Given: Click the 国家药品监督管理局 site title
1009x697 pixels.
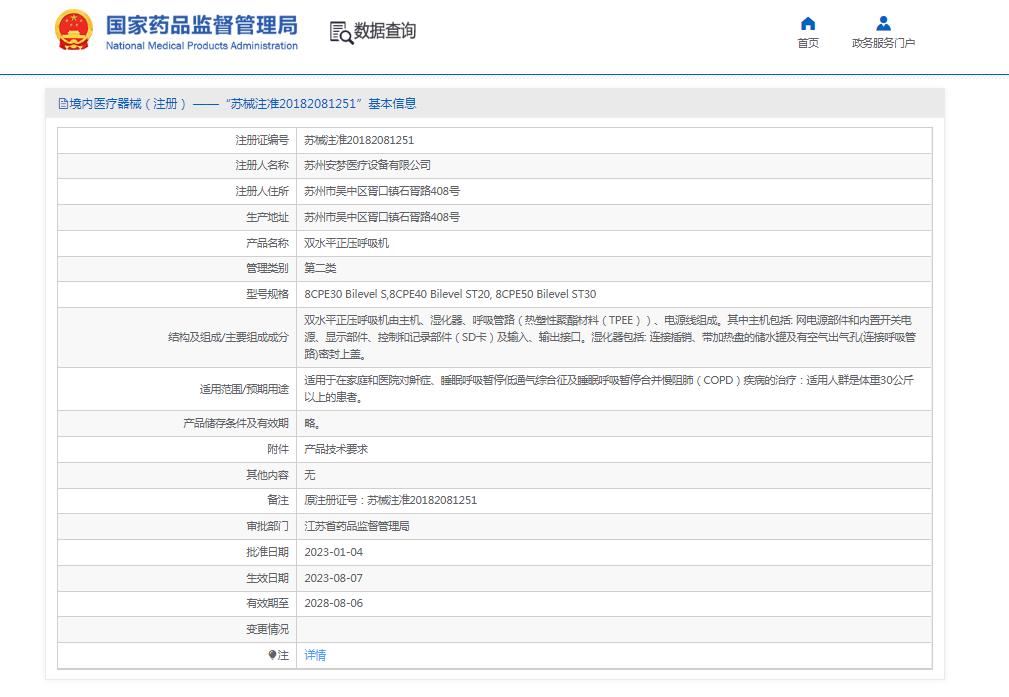Looking at the screenshot, I should (x=202, y=24).
